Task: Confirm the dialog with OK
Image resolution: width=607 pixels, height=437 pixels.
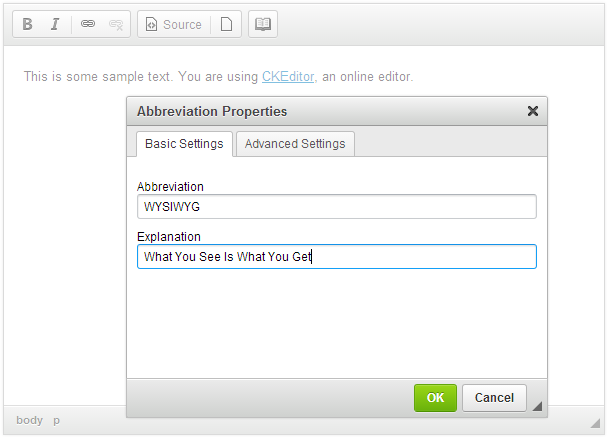Action: [x=435, y=398]
